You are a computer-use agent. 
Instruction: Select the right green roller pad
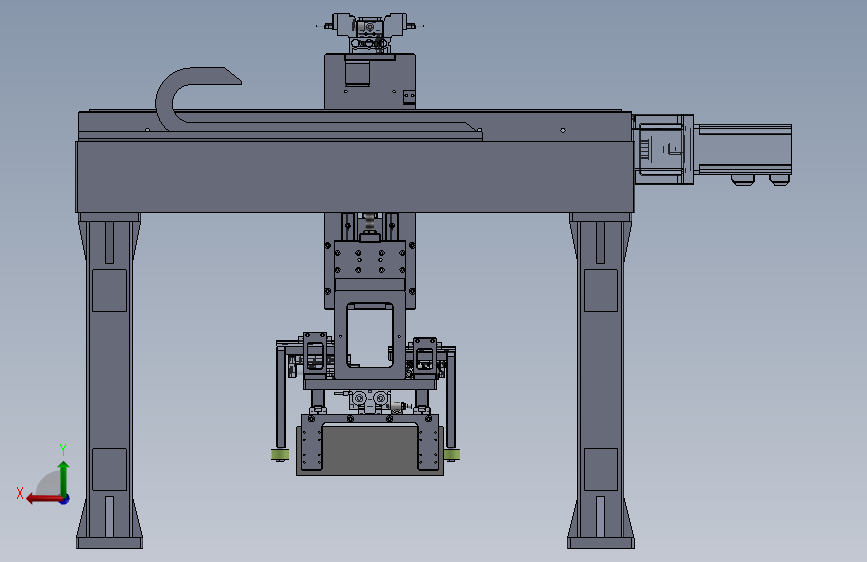click(x=452, y=455)
